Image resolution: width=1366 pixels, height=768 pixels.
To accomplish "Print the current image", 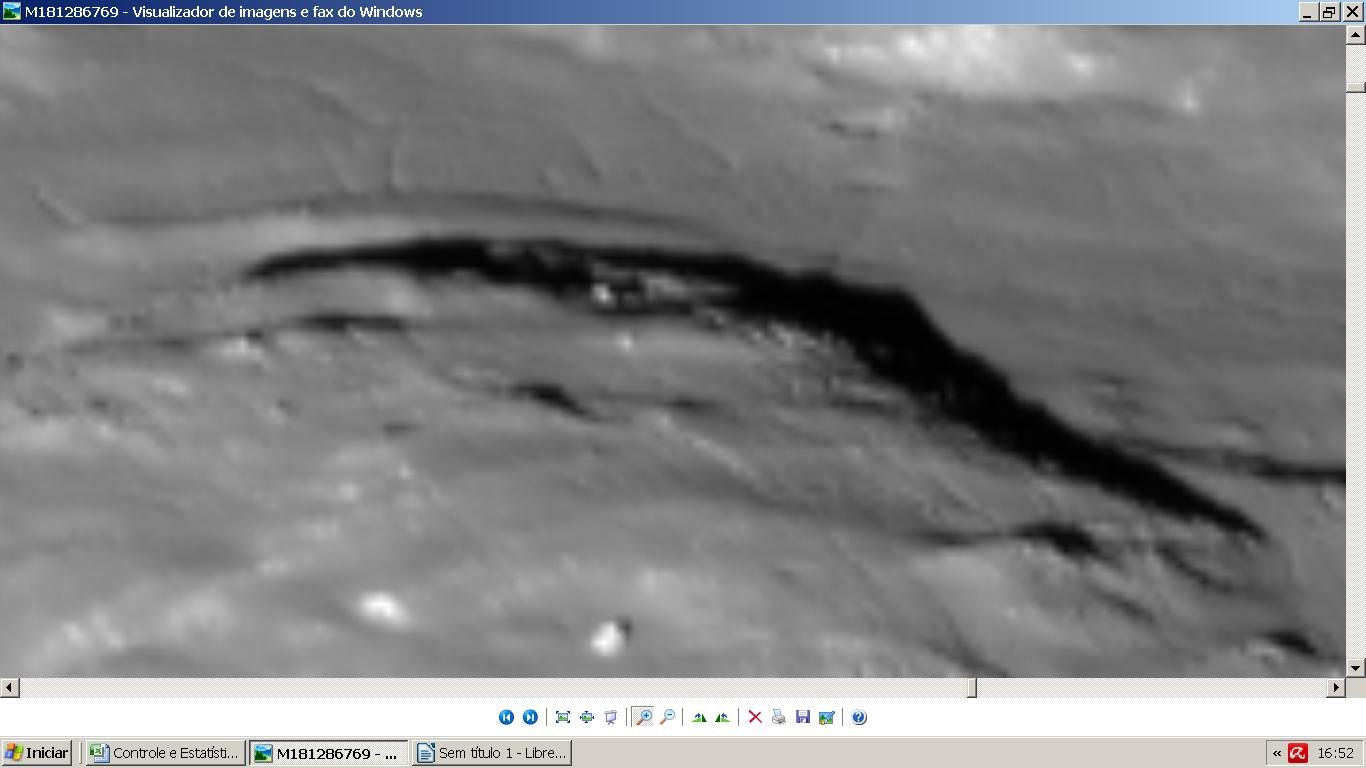I will [x=779, y=717].
